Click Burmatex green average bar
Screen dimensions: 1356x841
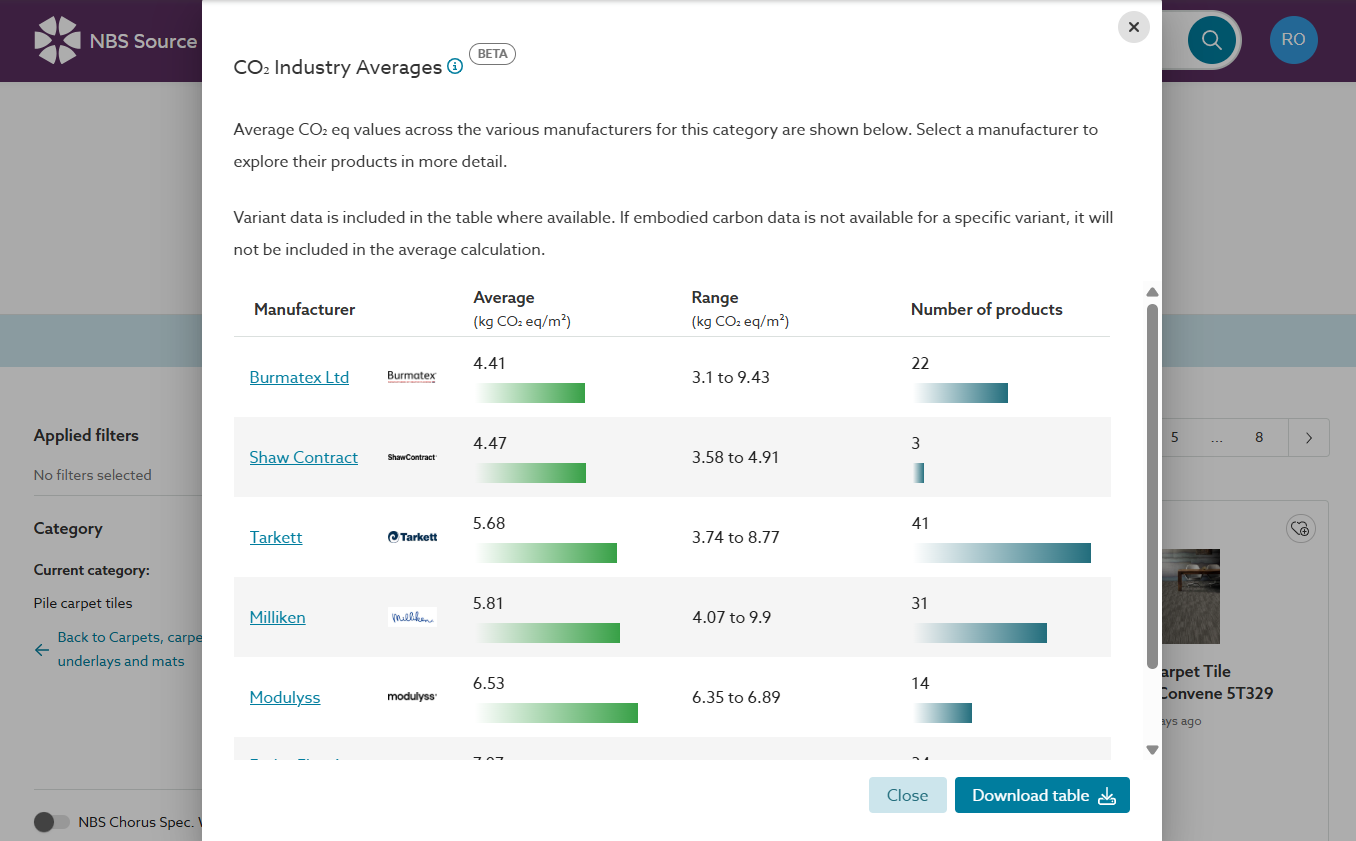tap(529, 393)
